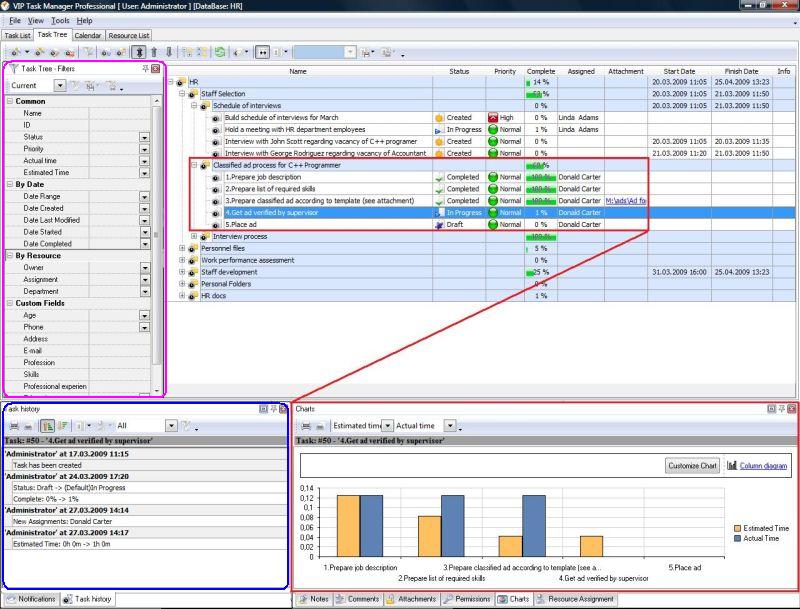Switch to the Calendar tab

click(x=87, y=35)
